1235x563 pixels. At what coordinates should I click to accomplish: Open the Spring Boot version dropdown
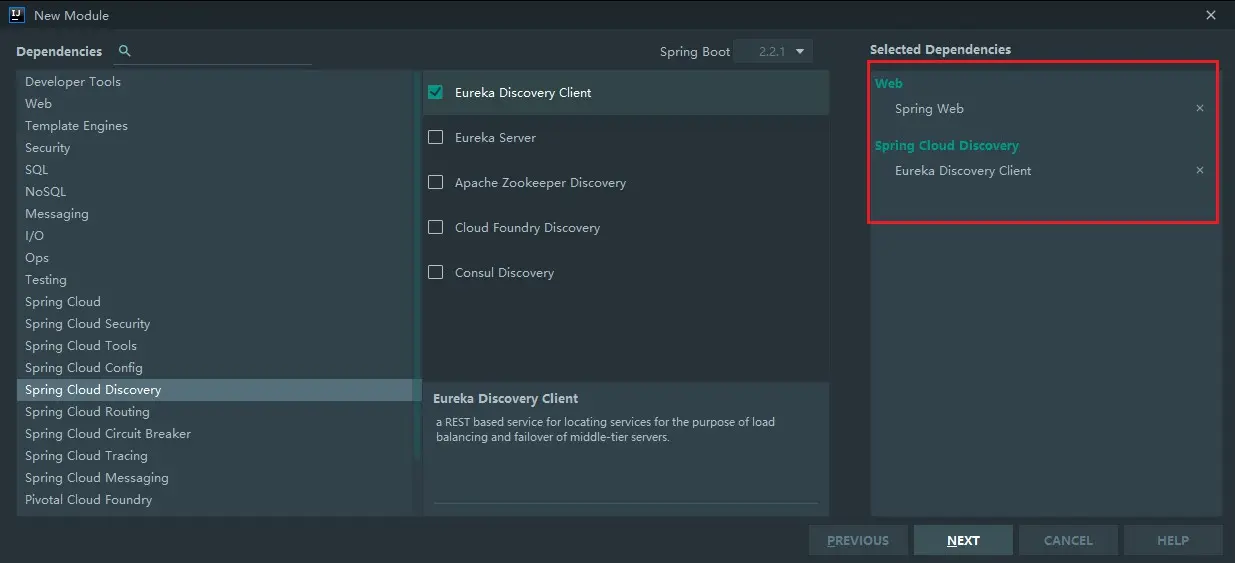(x=773, y=51)
